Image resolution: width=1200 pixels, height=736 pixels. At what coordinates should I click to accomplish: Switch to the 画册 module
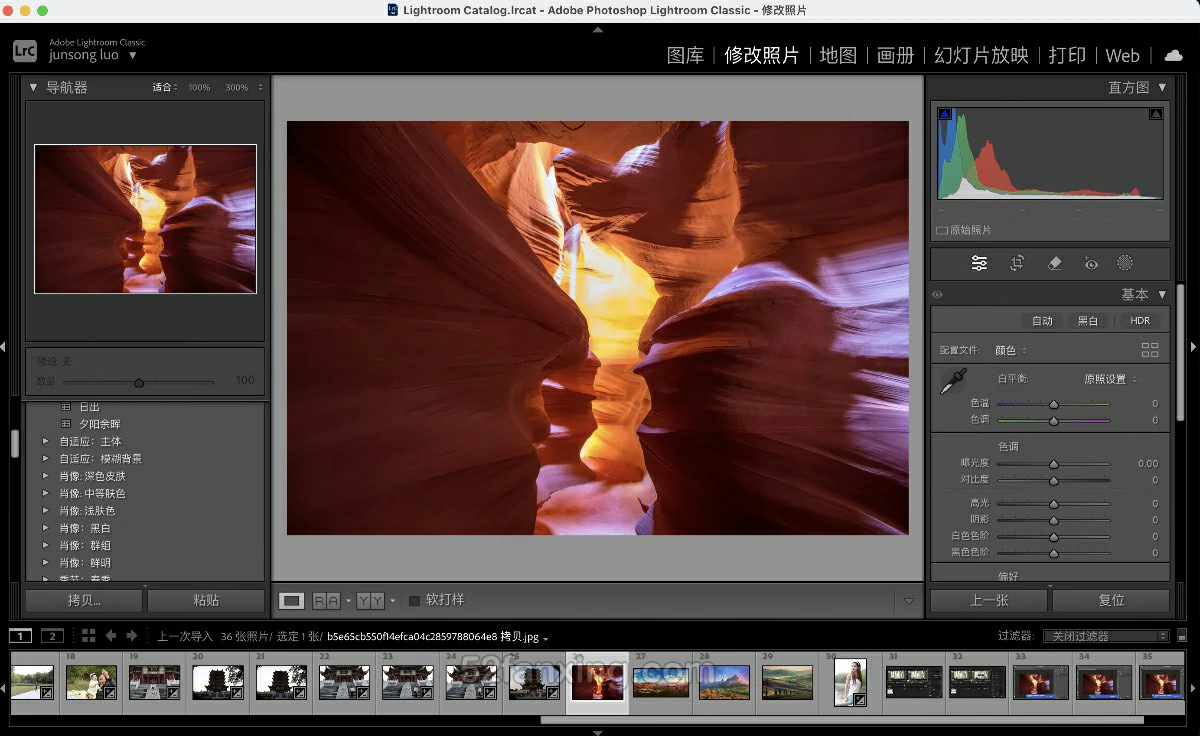(x=895, y=55)
